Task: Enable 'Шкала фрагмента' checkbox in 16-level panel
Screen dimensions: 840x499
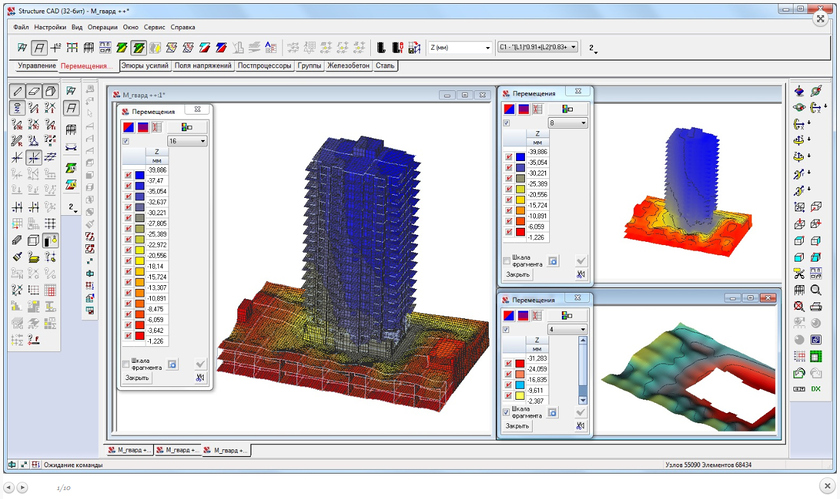Action: click(x=126, y=364)
